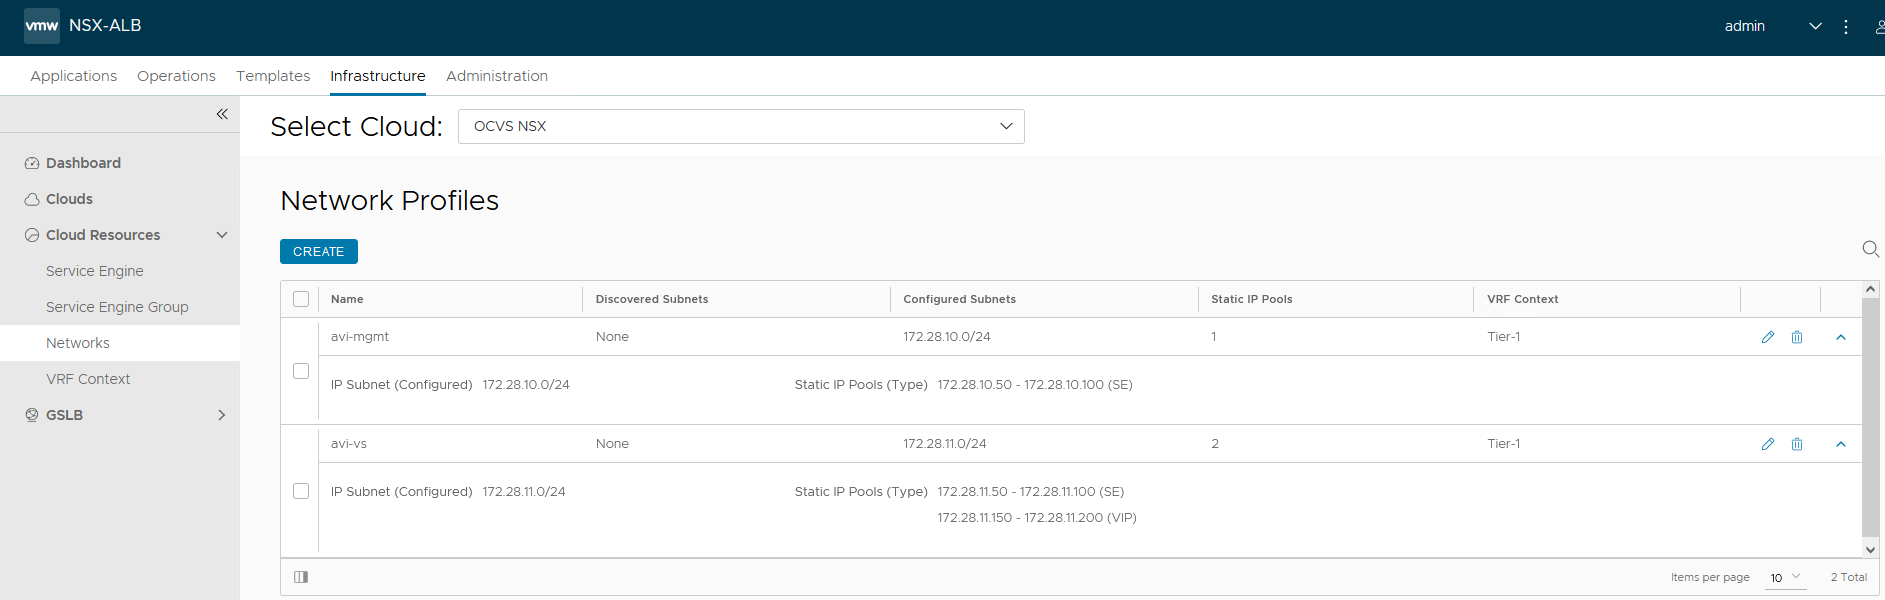The height and width of the screenshot is (600, 1885).
Task: Open Service Engine Group page
Action: click(117, 307)
